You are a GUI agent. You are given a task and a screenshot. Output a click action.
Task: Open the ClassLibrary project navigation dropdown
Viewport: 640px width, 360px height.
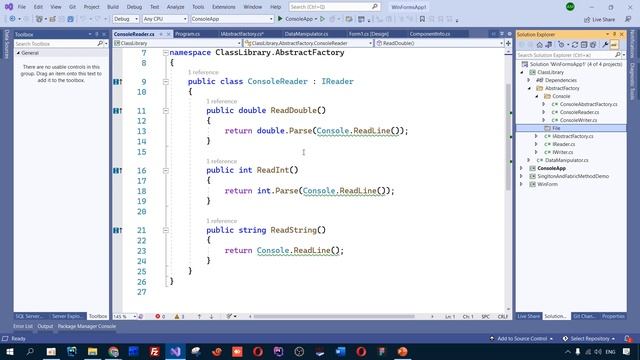tap(178, 43)
